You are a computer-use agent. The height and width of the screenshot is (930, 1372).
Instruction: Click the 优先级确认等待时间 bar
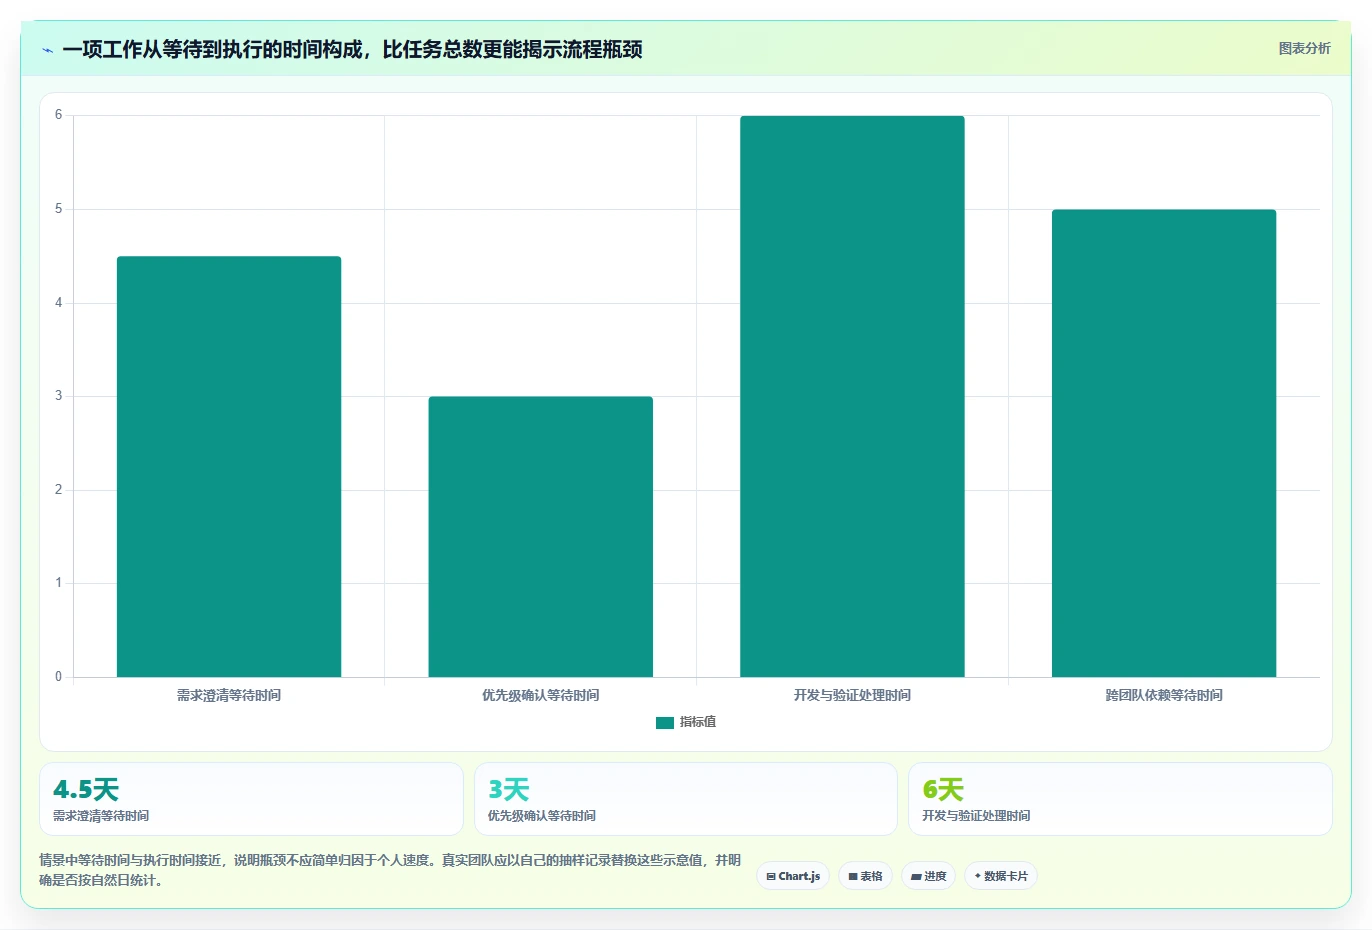[x=541, y=537]
